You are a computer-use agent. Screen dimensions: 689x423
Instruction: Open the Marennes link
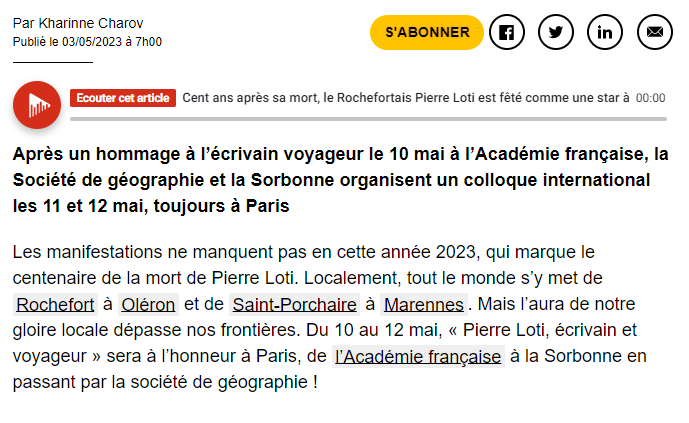(423, 304)
